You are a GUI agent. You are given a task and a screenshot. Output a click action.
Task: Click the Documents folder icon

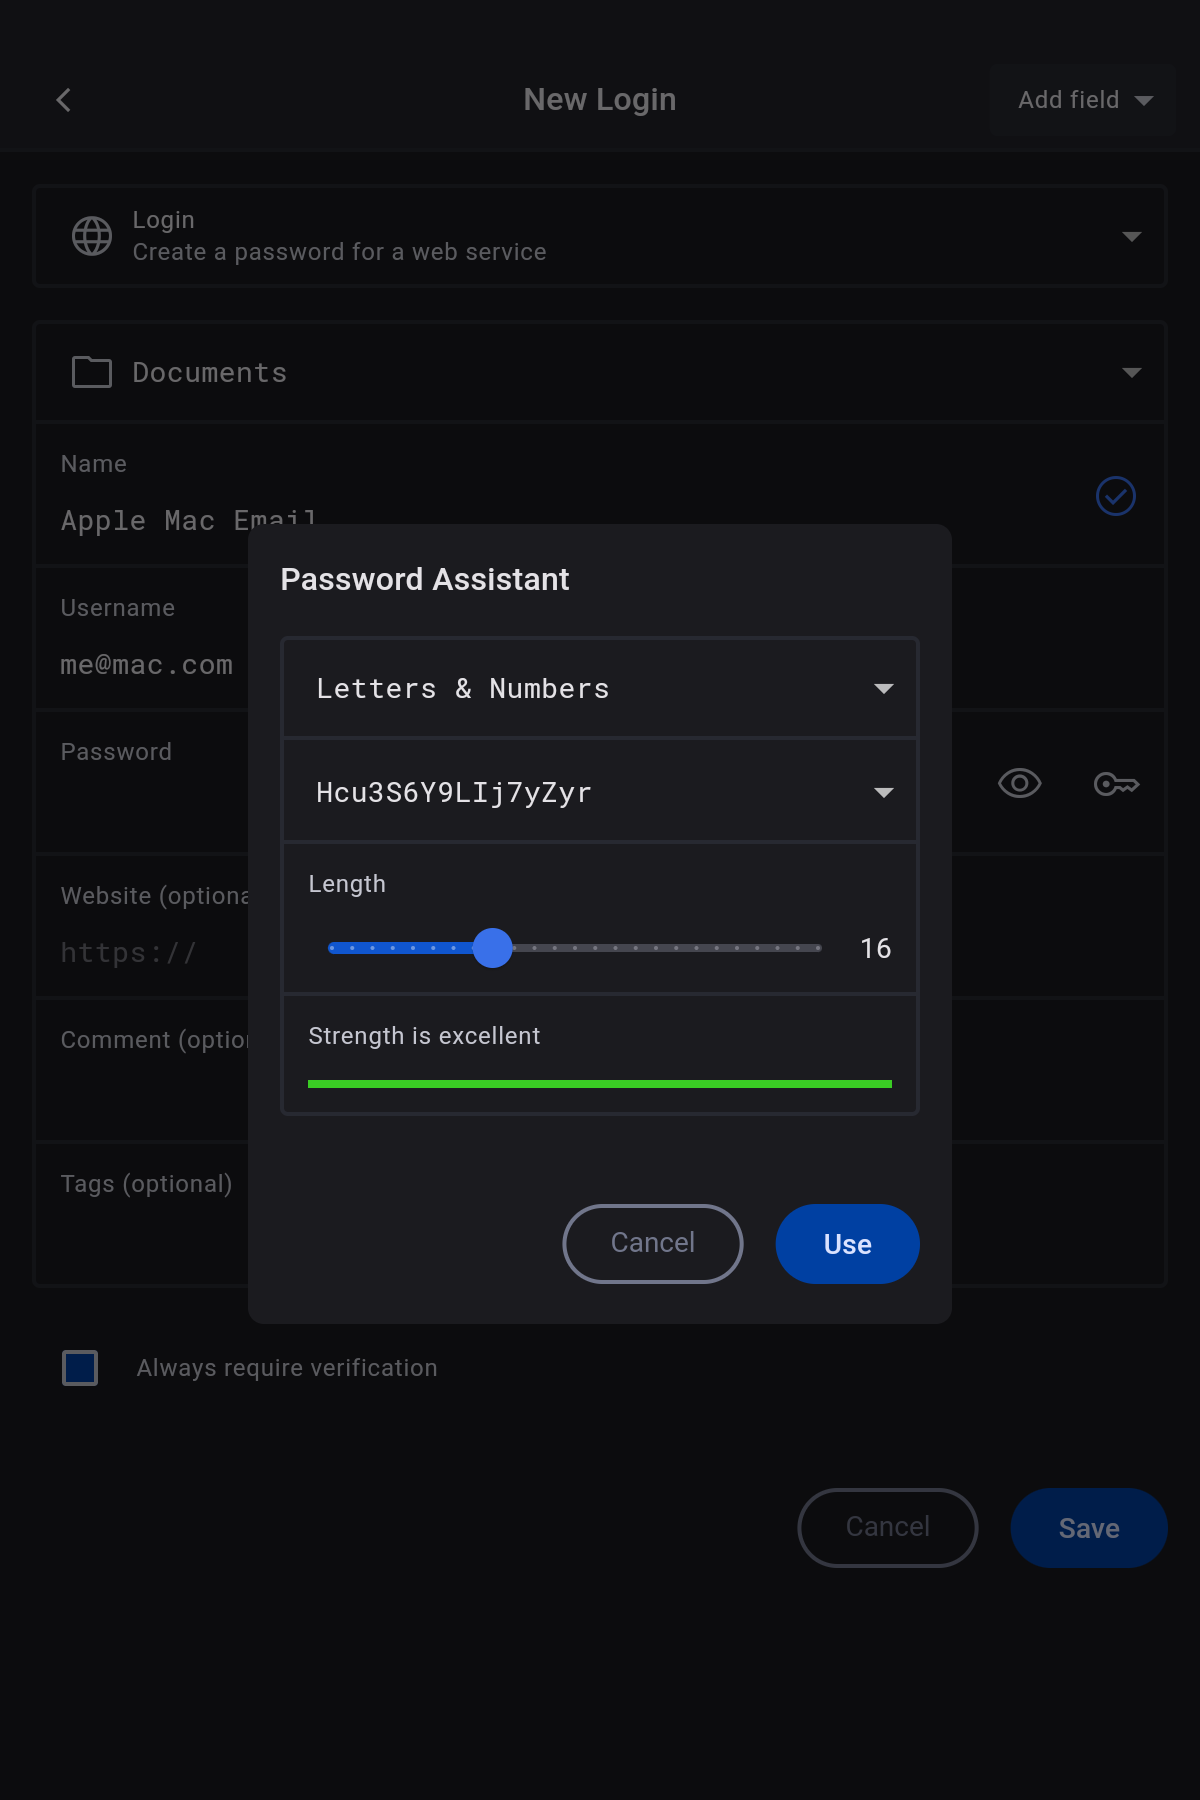pyautogui.click(x=92, y=372)
